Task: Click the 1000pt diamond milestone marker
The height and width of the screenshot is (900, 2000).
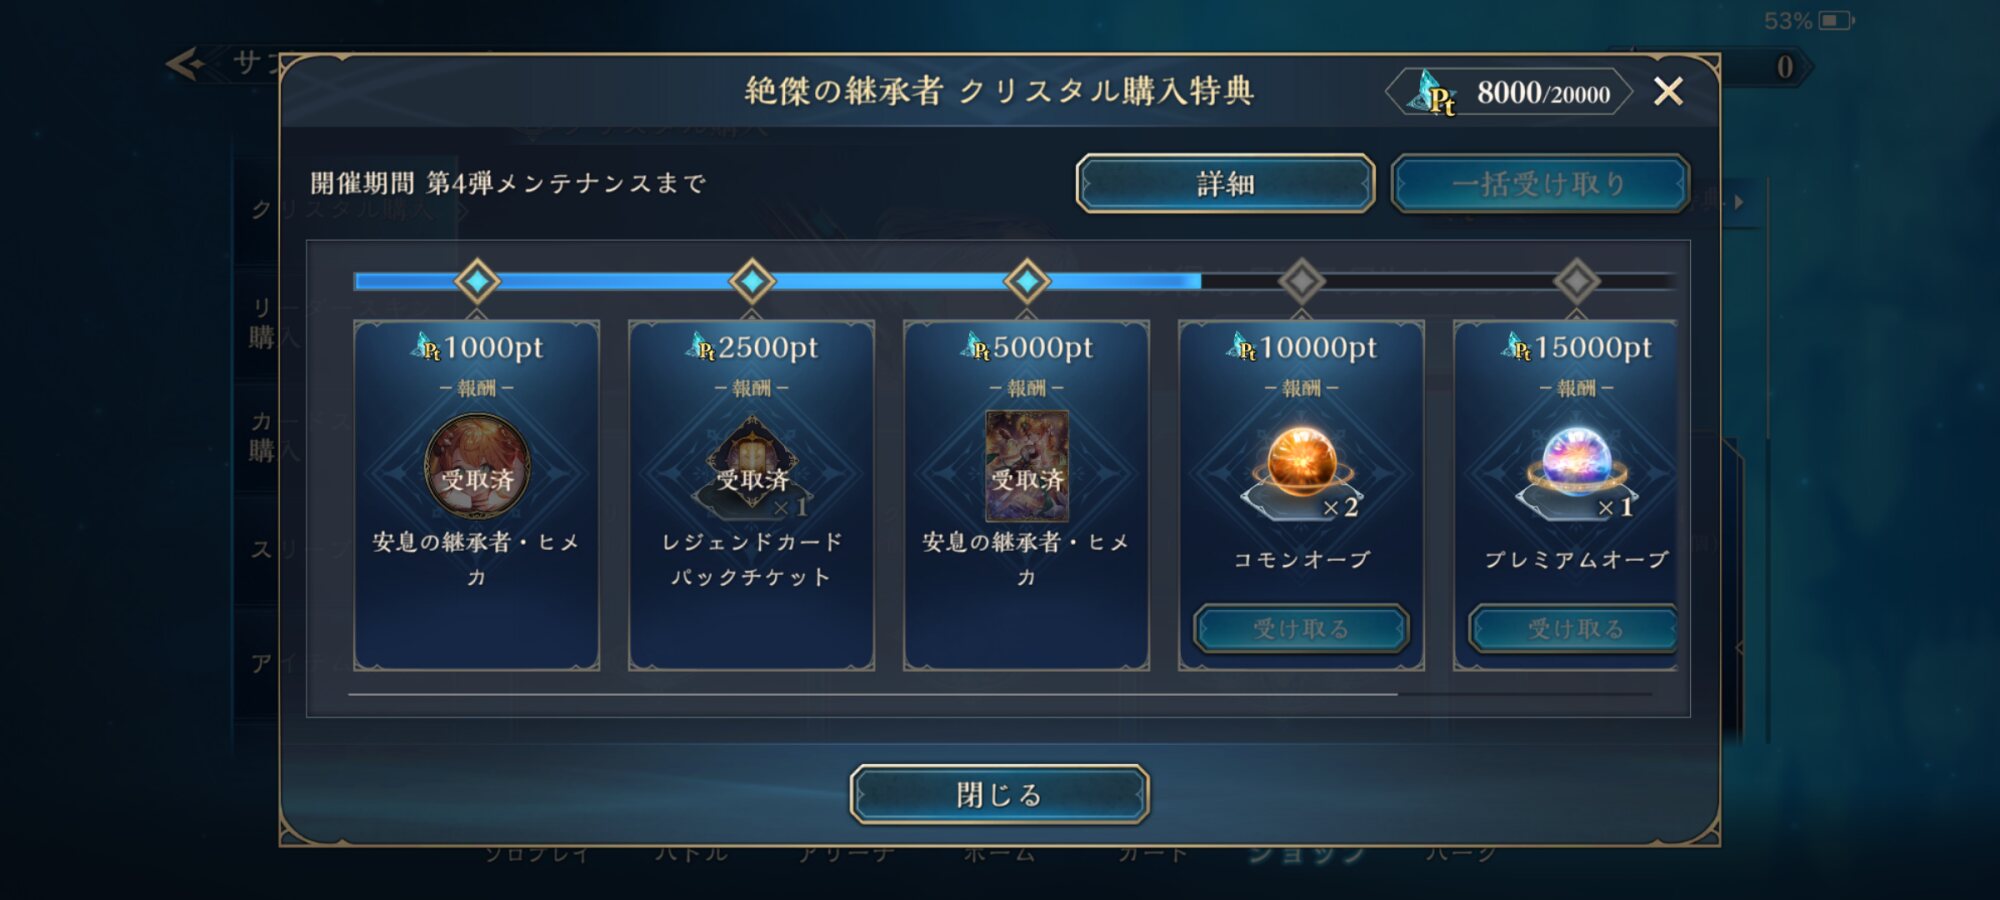Action: tap(477, 281)
